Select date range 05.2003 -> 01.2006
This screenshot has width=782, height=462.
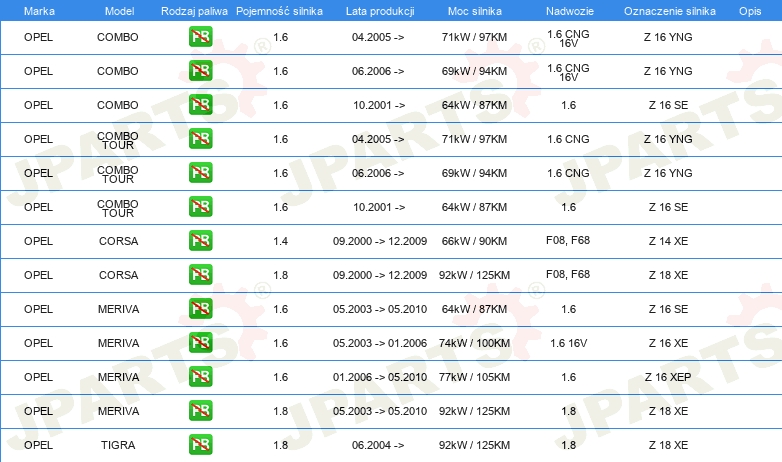(x=380, y=343)
